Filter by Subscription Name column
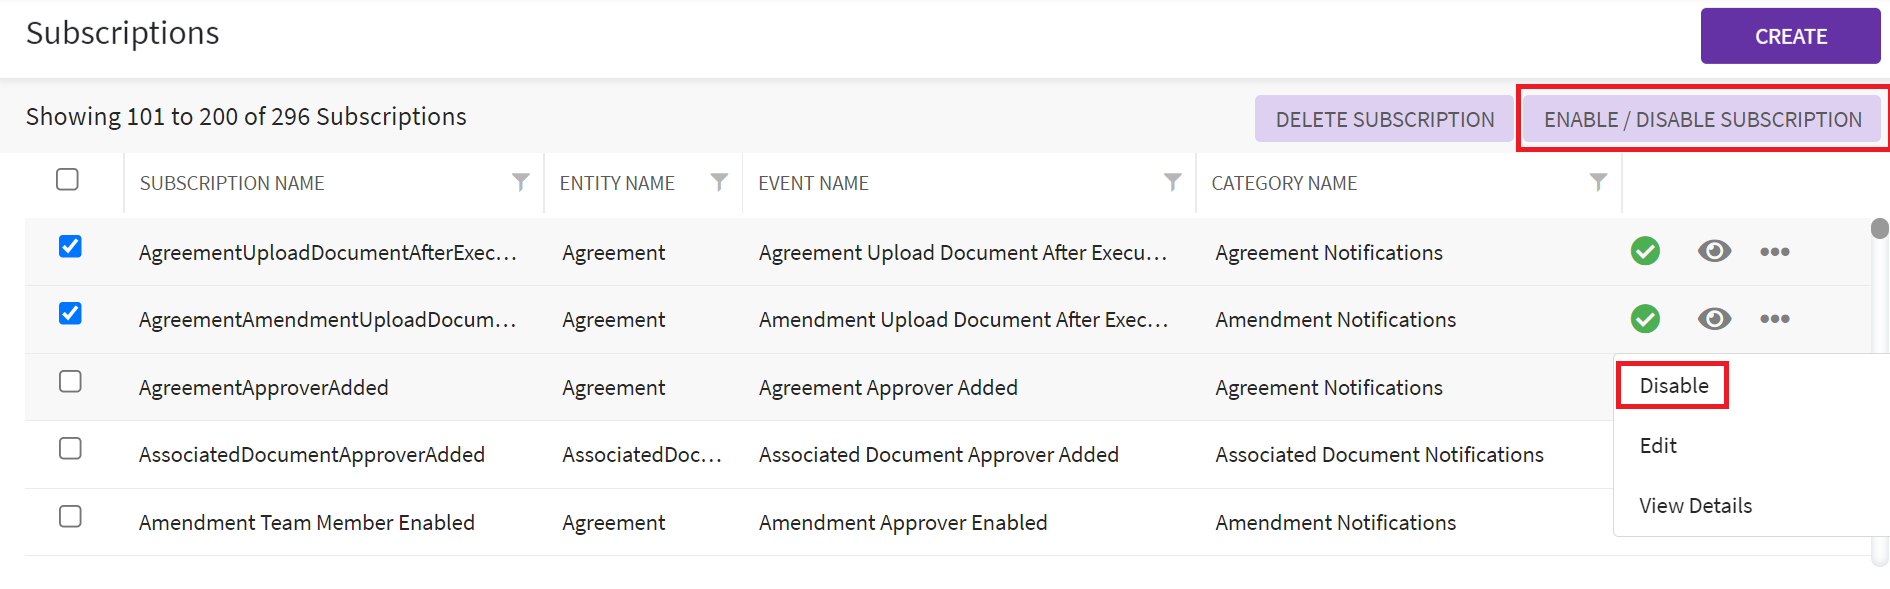Viewport: 1890px width, 589px height. (x=520, y=182)
